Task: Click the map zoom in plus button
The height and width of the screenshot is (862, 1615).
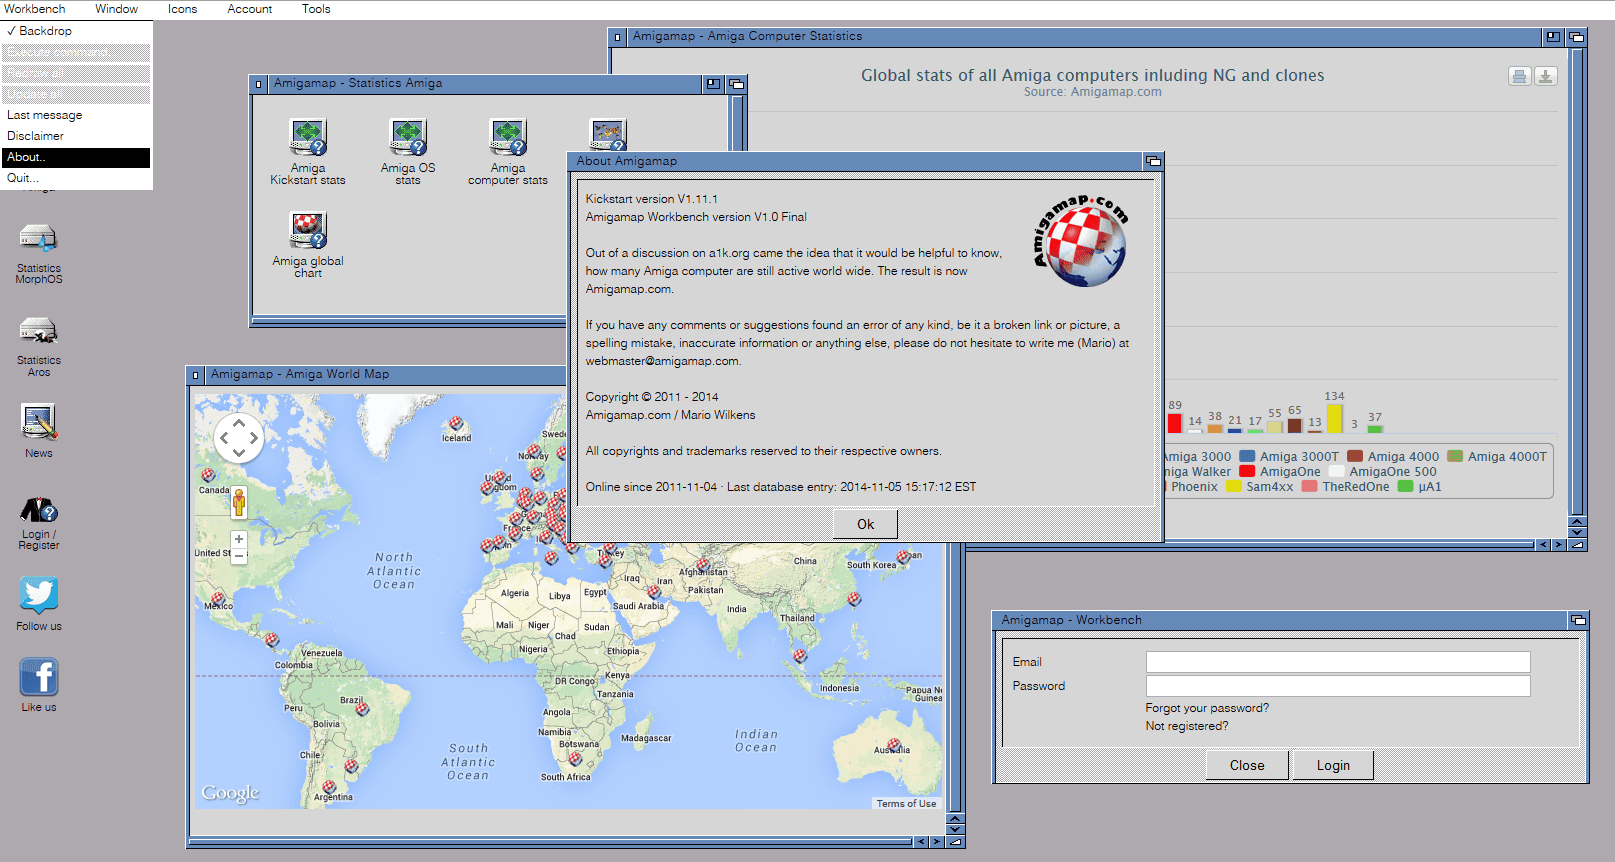Action: point(239,539)
